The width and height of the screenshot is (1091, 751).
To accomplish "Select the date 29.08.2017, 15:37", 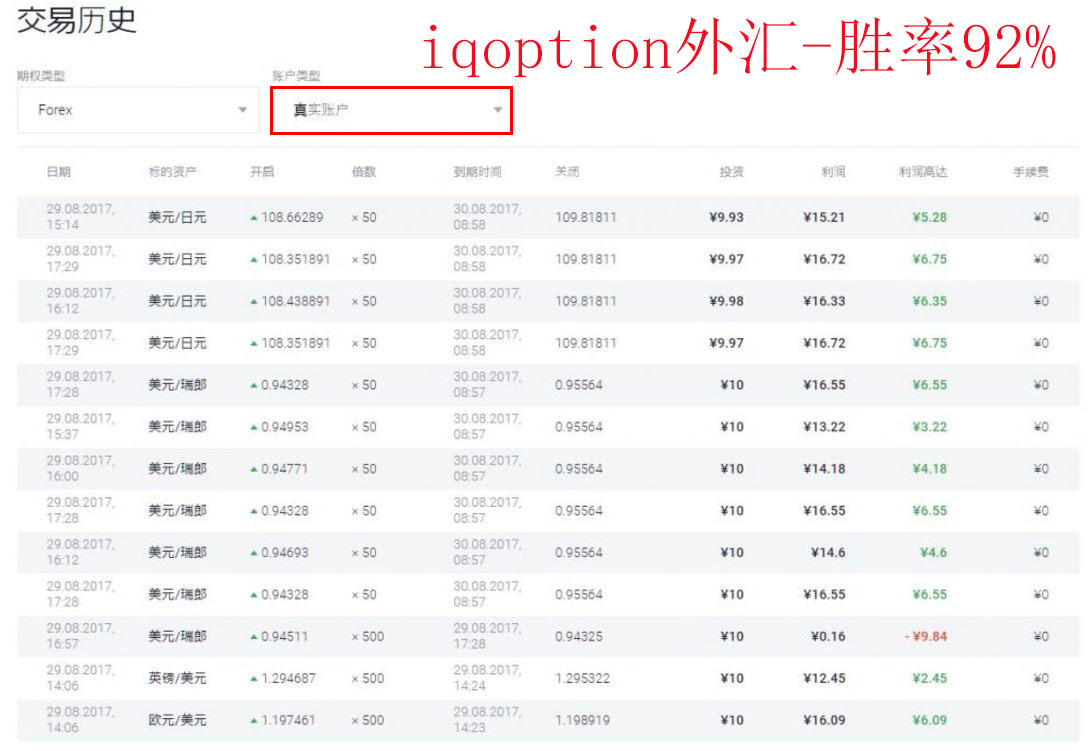I will pyautogui.click(x=81, y=426).
